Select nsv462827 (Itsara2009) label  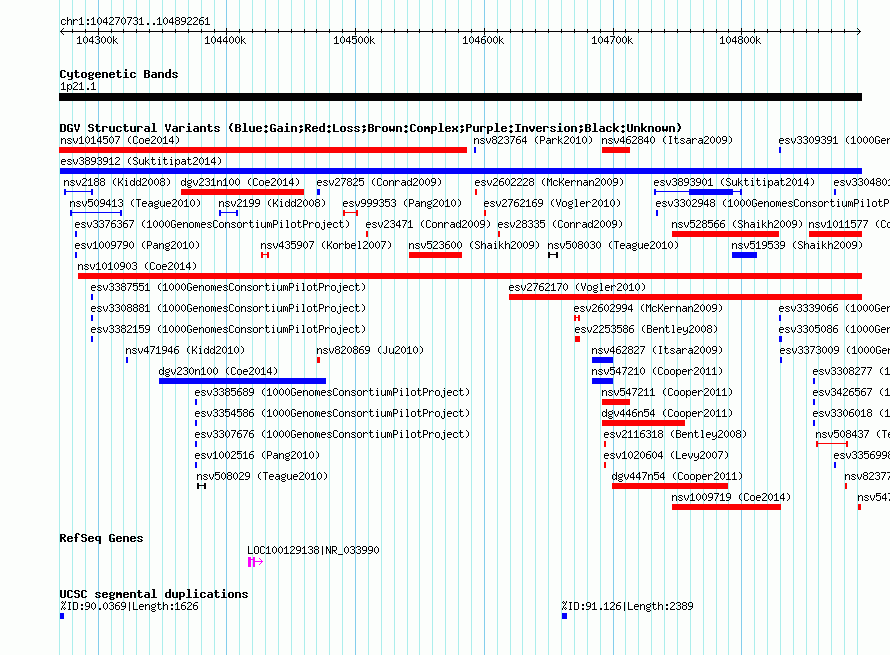657,350
